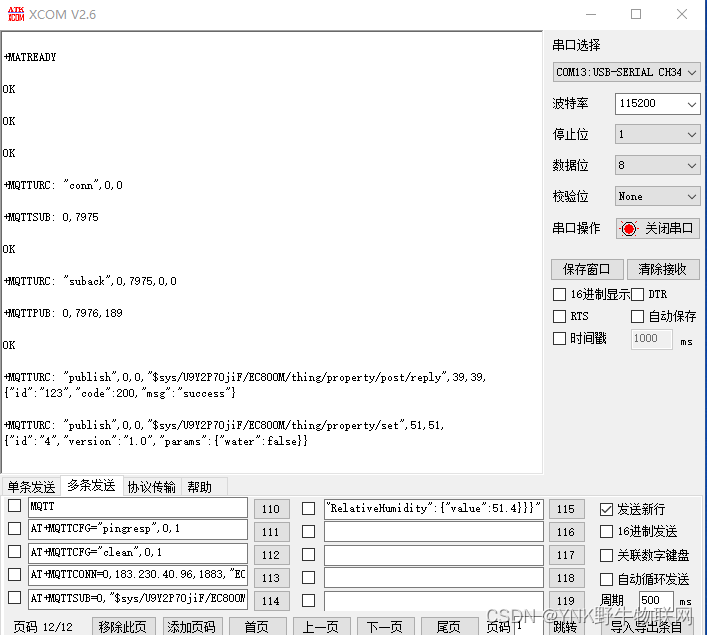Viewport: 707px width, 635px height.
Task: Enable the 关联数字键盘 numeric keypad checkbox
Action: (606, 555)
